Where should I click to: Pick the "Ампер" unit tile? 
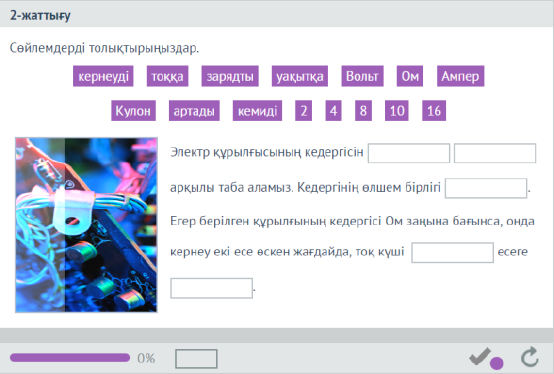(460, 76)
